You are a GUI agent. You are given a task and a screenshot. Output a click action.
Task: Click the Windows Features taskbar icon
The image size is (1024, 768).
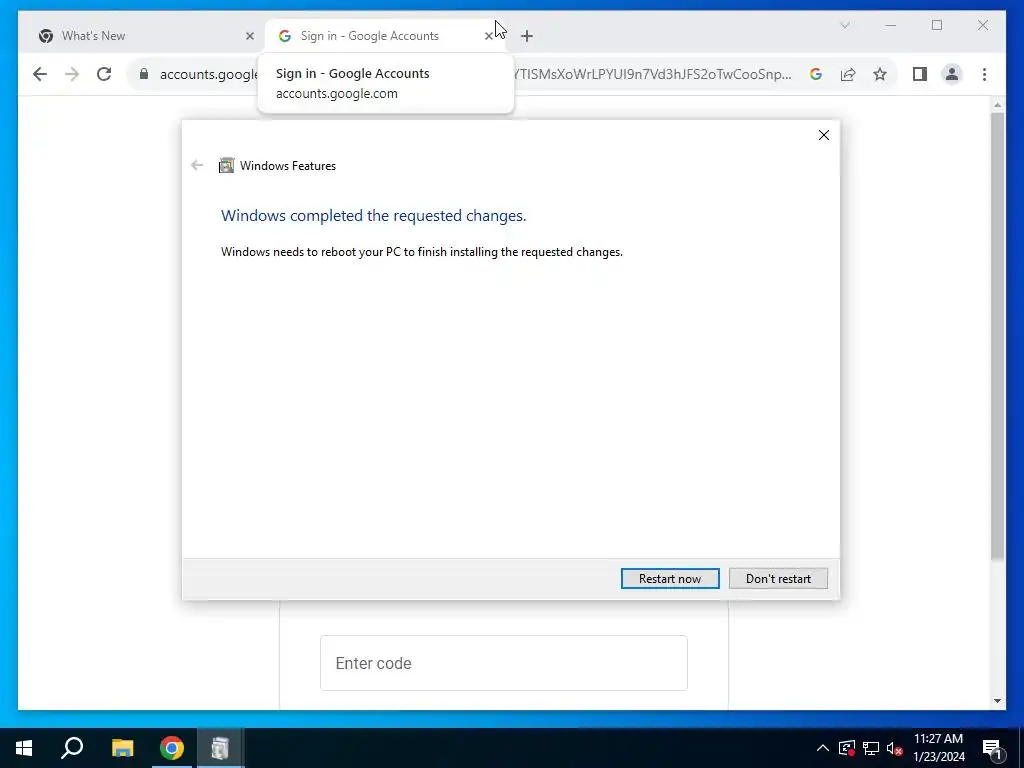[x=220, y=748]
